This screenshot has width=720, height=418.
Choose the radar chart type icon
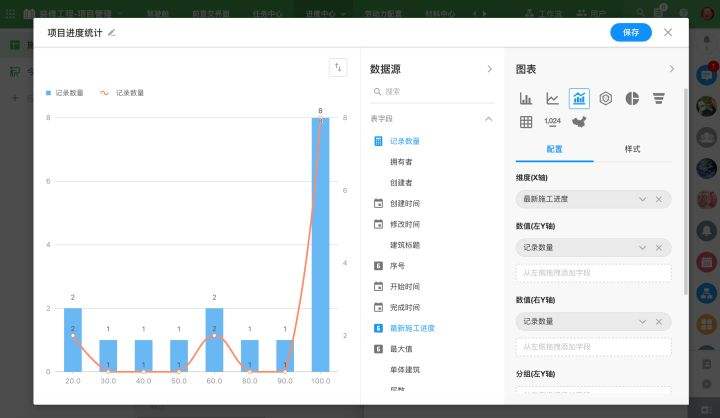coord(605,98)
